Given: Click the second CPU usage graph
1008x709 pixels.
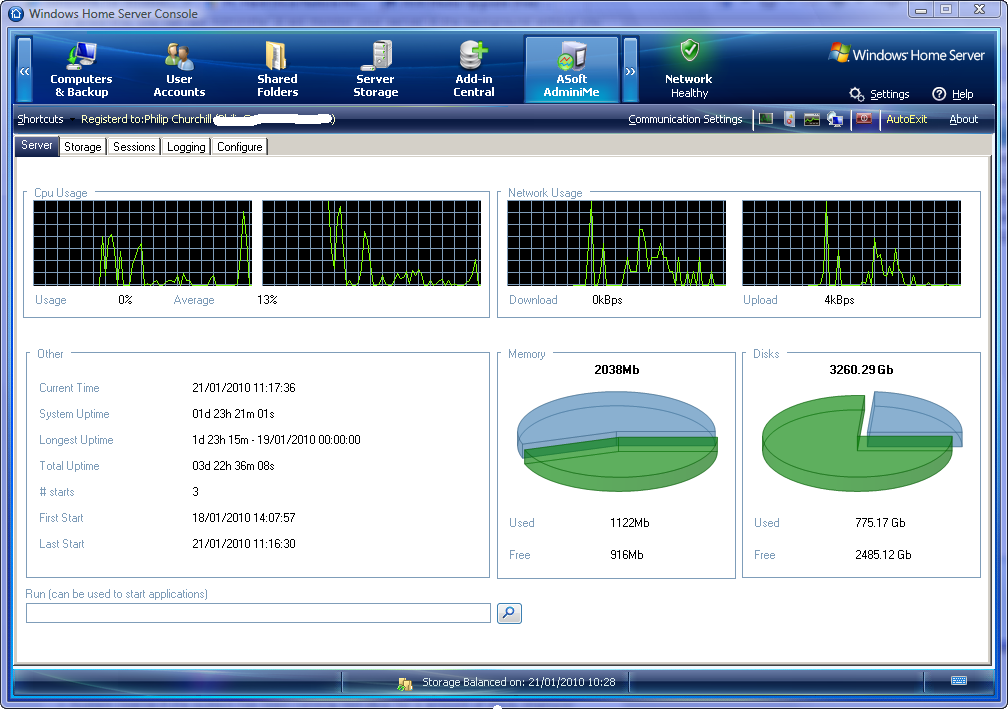Looking at the screenshot, I should pyautogui.click(x=372, y=243).
